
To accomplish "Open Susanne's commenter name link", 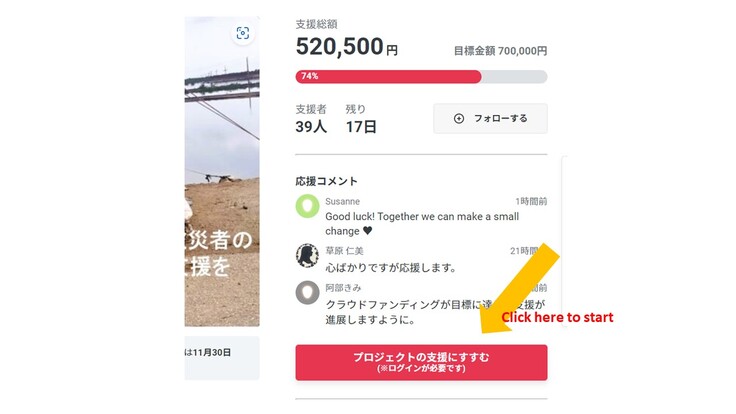I will click(344, 201).
